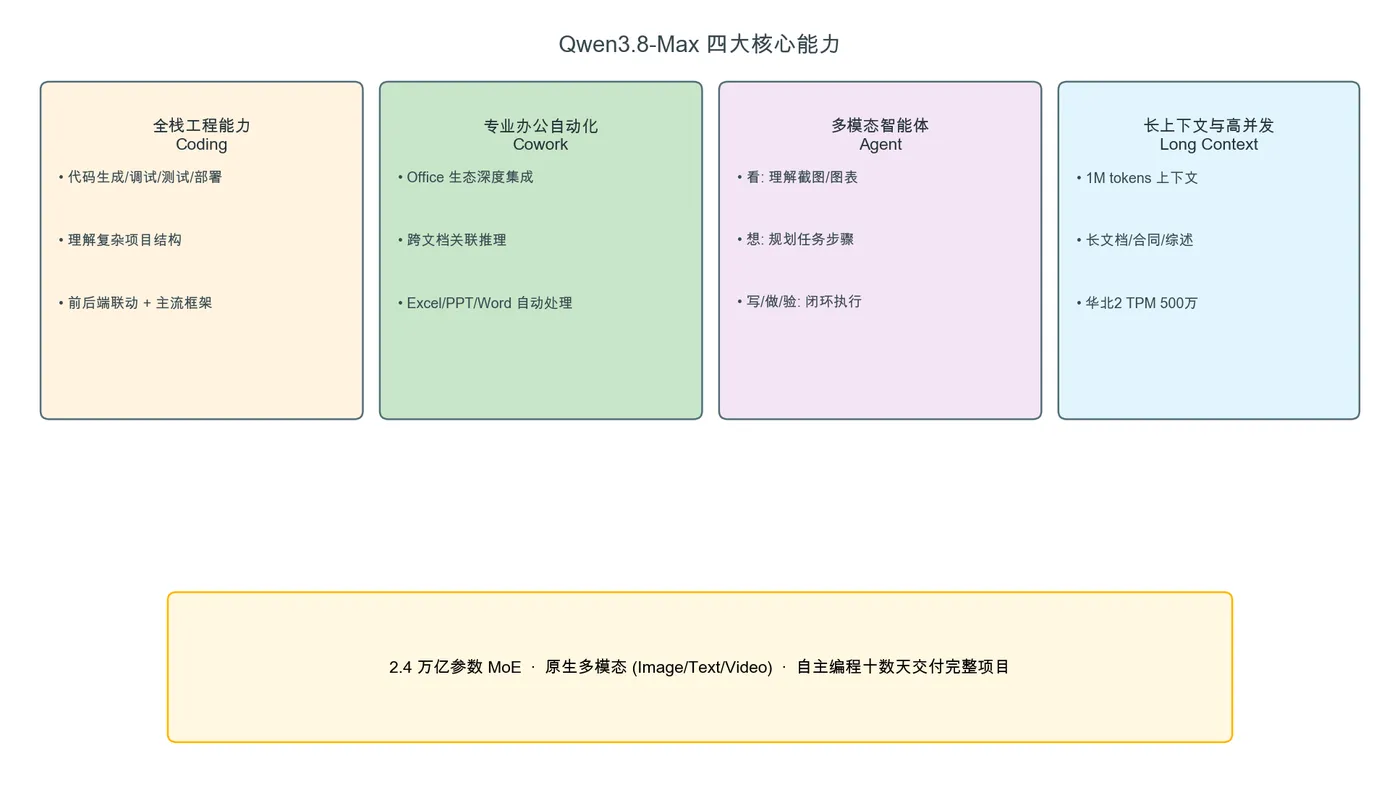
Task: Select the 'Cowork' subtitle
Action: 540,144
